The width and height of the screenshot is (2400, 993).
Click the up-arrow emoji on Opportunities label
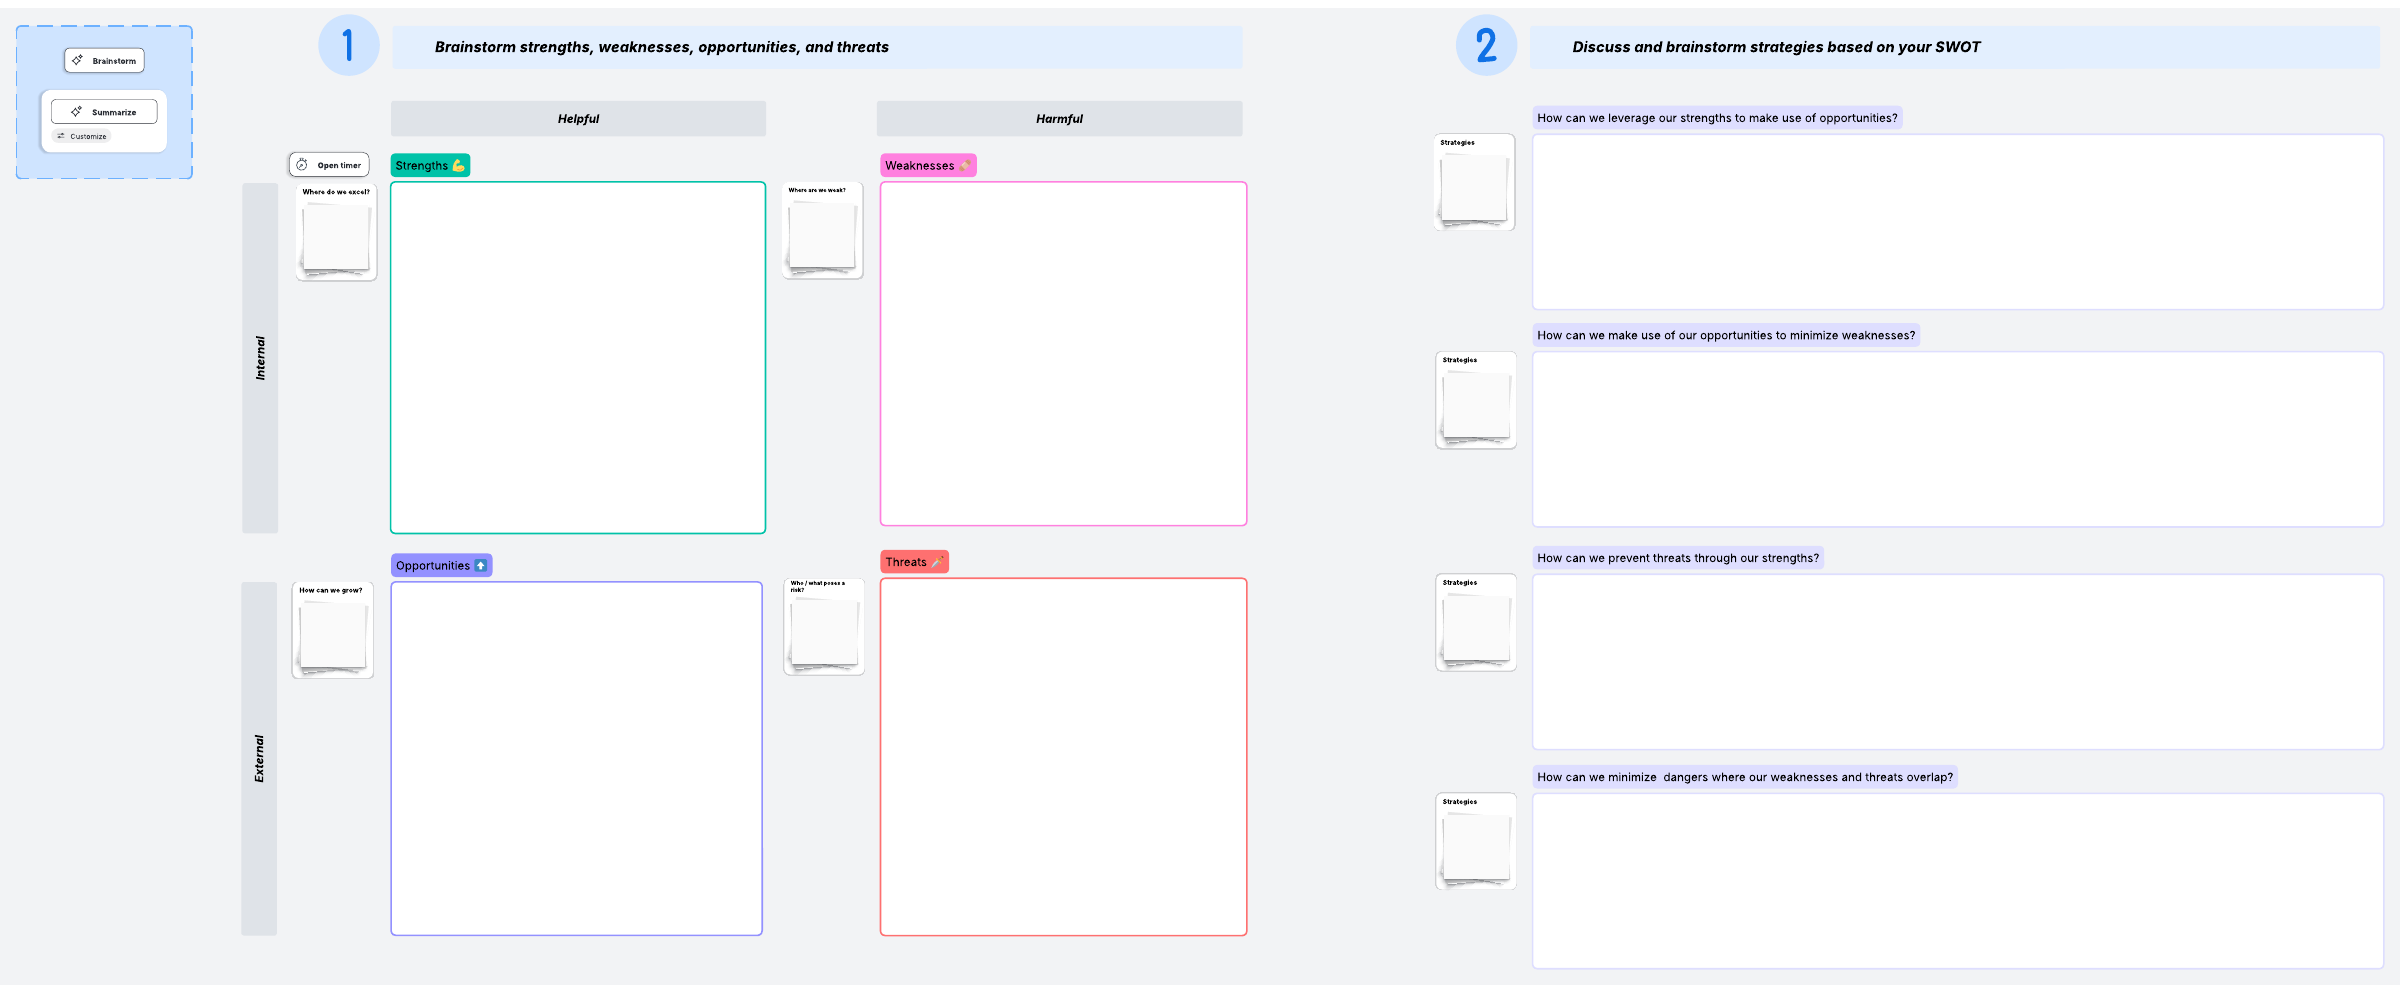pos(481,566)
